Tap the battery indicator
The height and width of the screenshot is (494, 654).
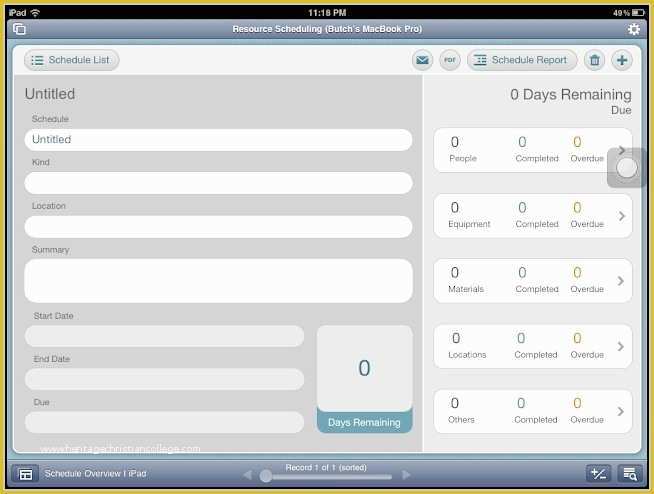tap(638, 13)
